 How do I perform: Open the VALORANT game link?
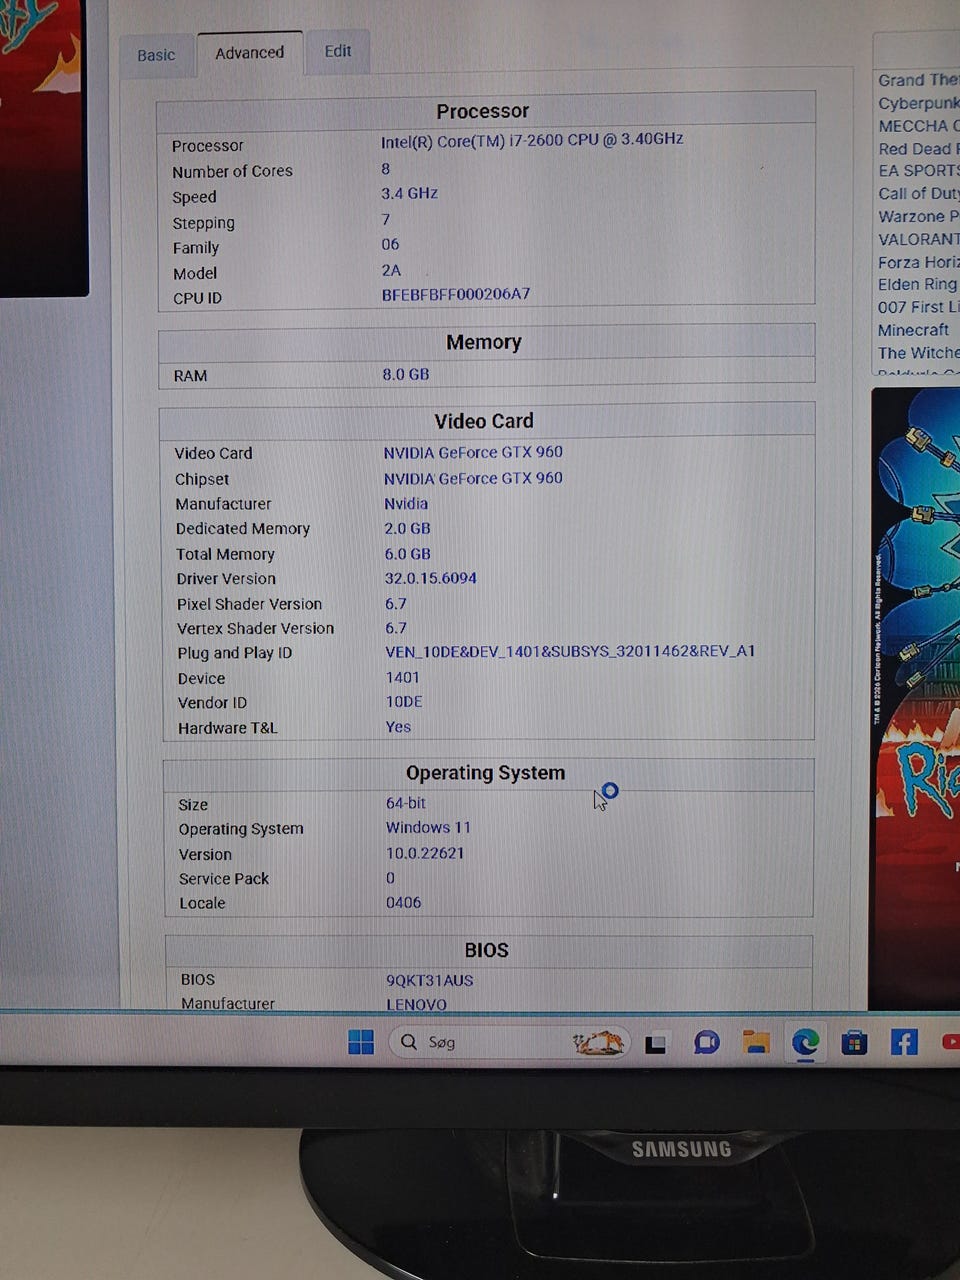click(918, 239)
